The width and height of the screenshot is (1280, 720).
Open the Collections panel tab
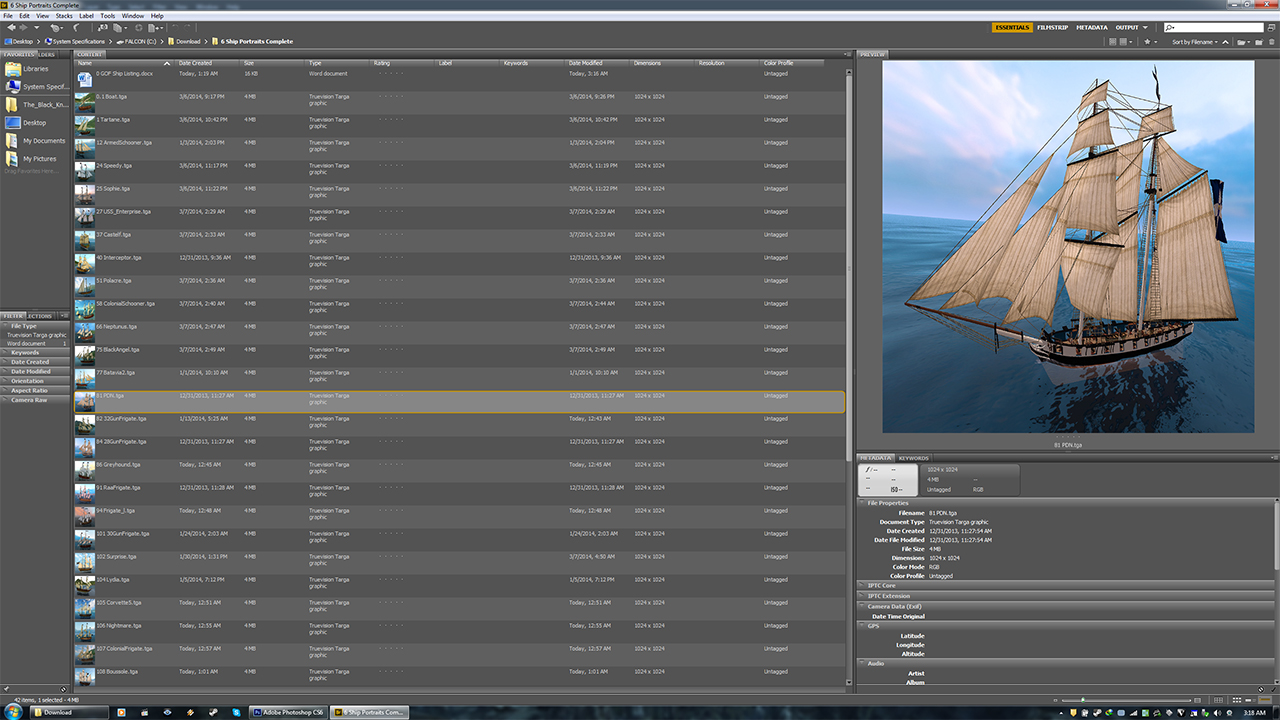[x=40, y=316]
